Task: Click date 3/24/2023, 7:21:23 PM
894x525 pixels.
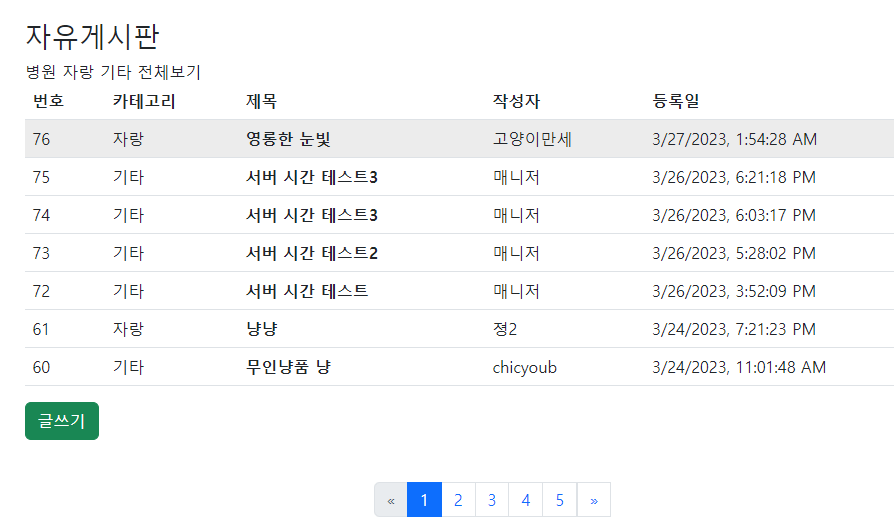Action: pos(734,329)
